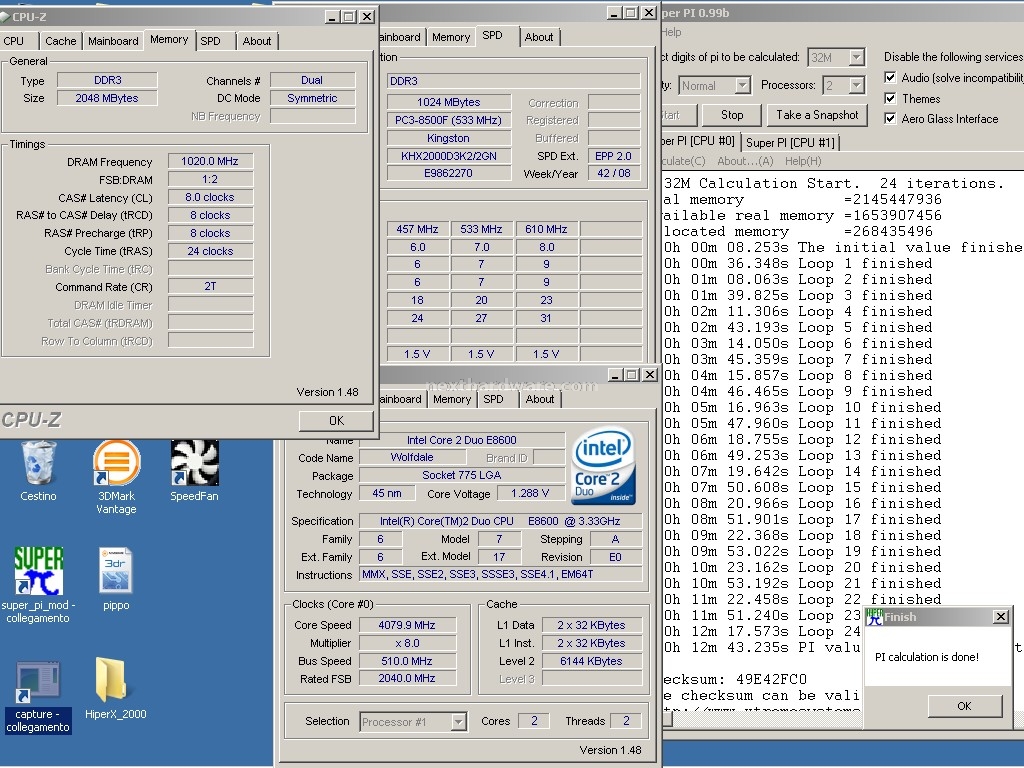1024x768 pixels.
Task: Click the Size 2048 MBytes value
Action: (x=107, y=98)
